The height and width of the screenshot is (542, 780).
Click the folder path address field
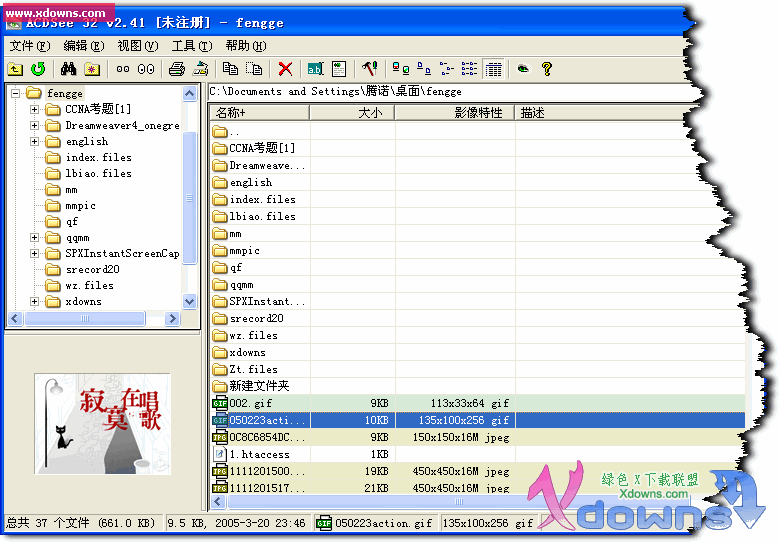pyautogui.click(x=448, y=91)
